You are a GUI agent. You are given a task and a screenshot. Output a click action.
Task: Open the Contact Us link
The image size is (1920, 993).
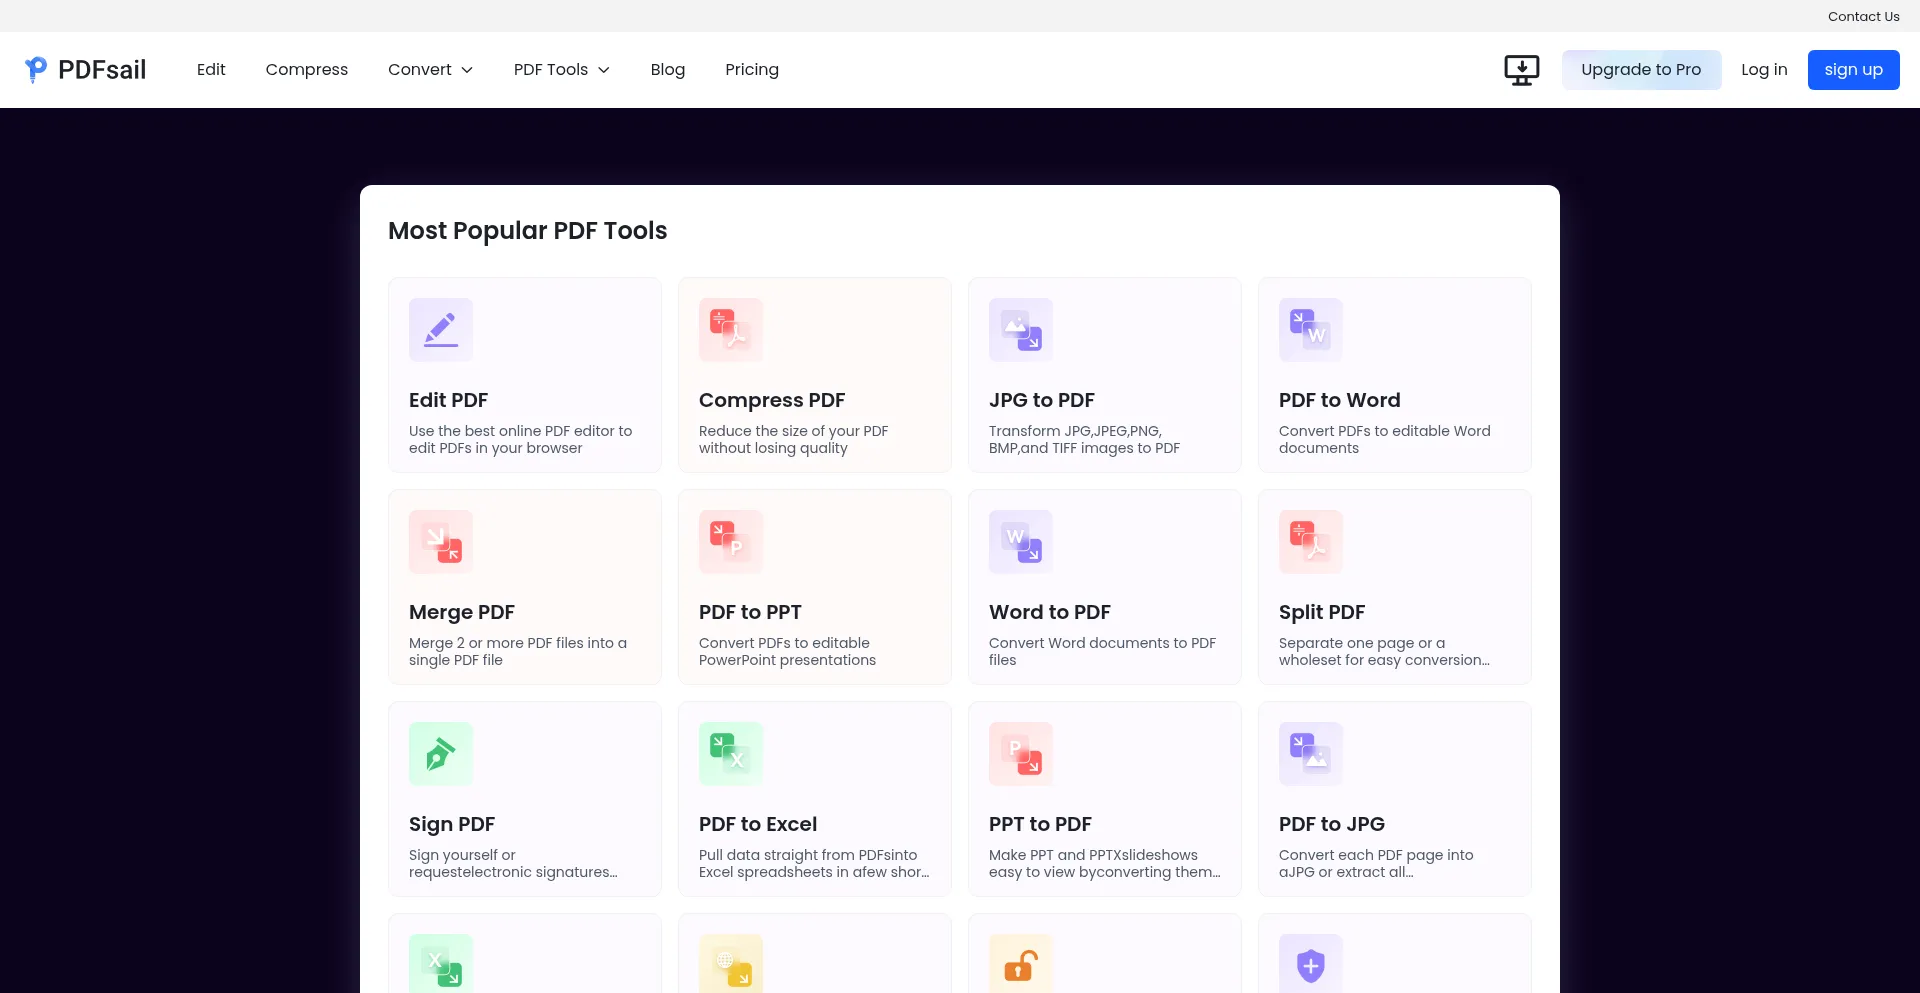click(x=1862, y=17)
